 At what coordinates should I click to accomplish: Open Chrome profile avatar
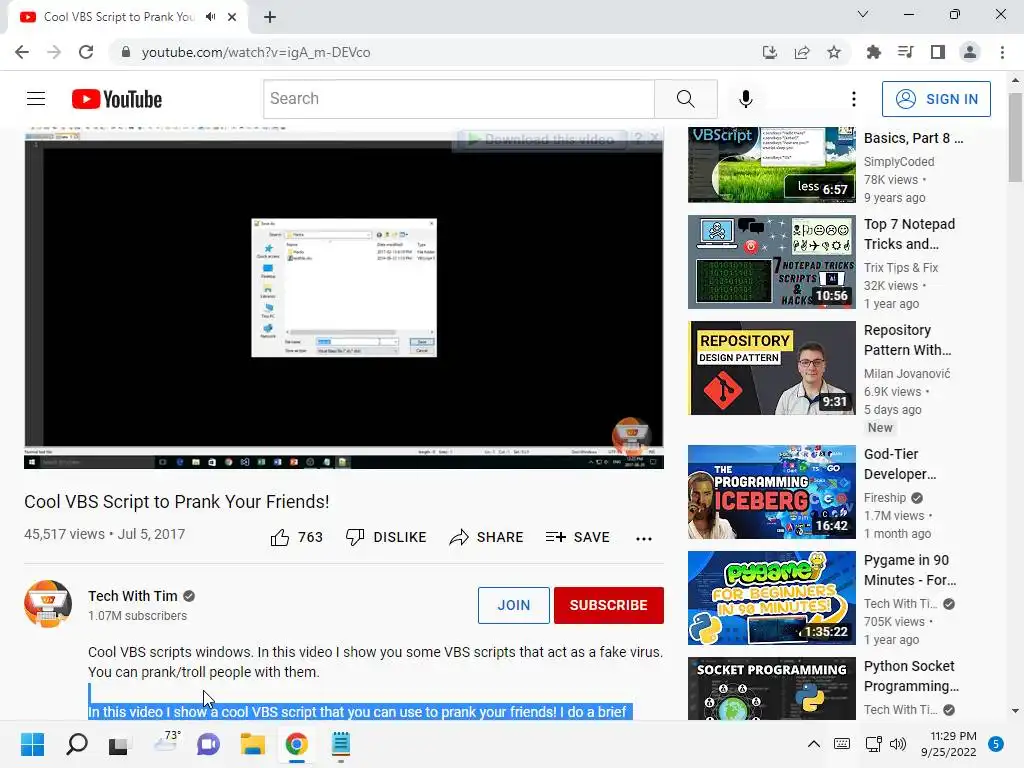pyautogui.click(x=970, y=52)
